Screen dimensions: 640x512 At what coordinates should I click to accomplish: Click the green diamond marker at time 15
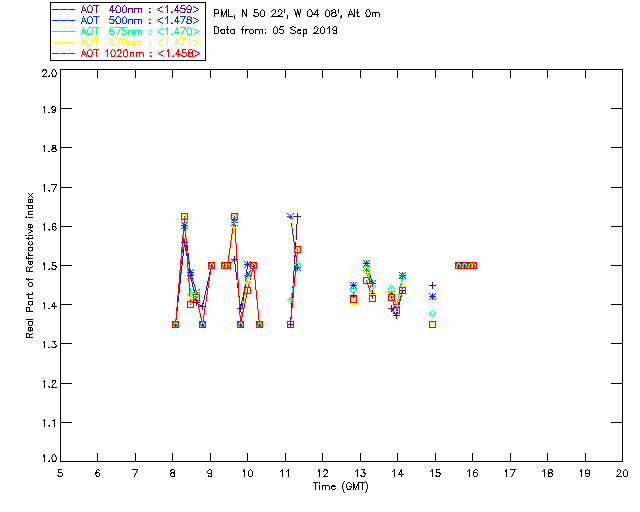point(433,314)
